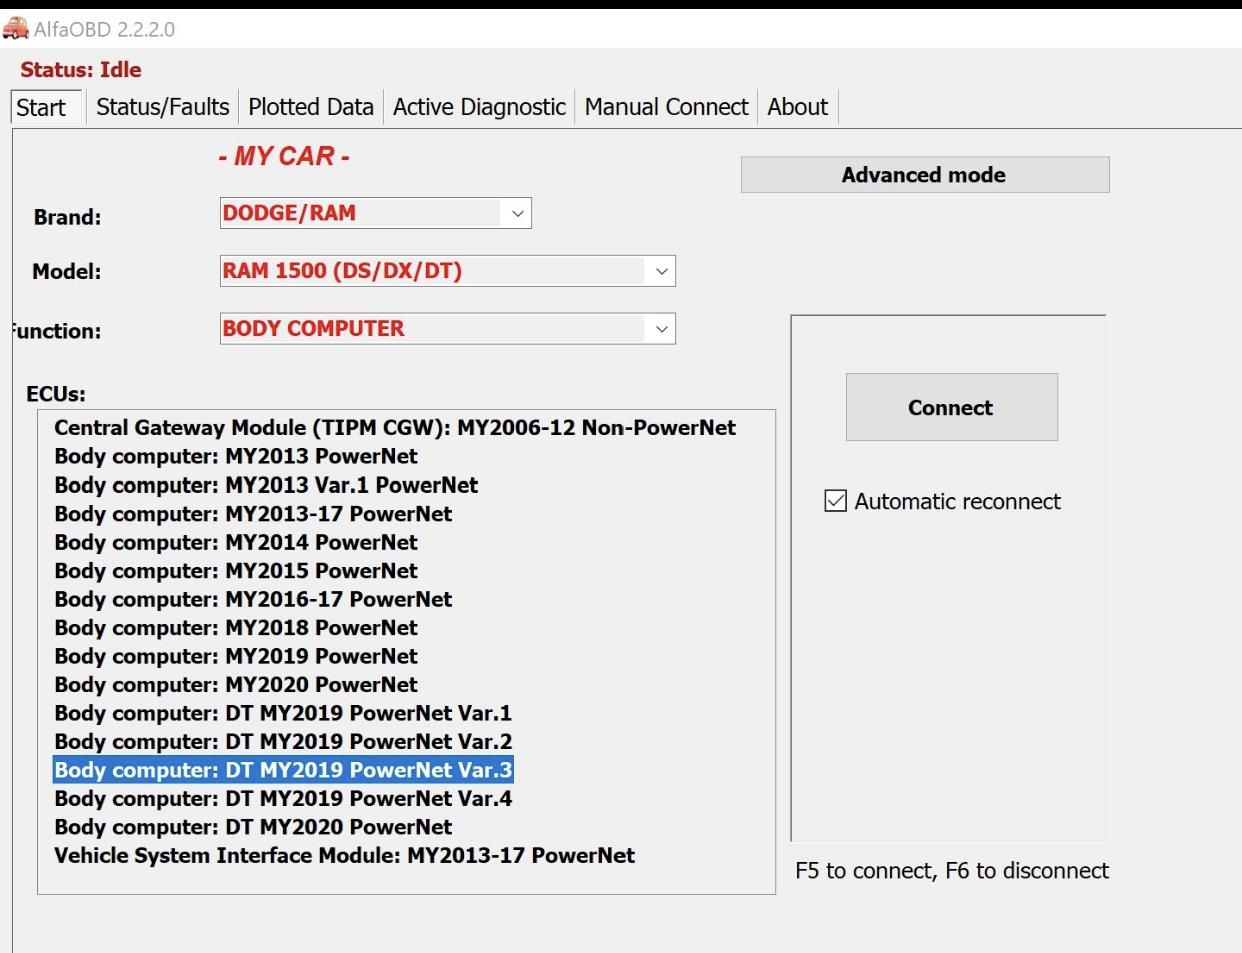Select Body computer: MY2014 PowerNet

click(236, 542)
